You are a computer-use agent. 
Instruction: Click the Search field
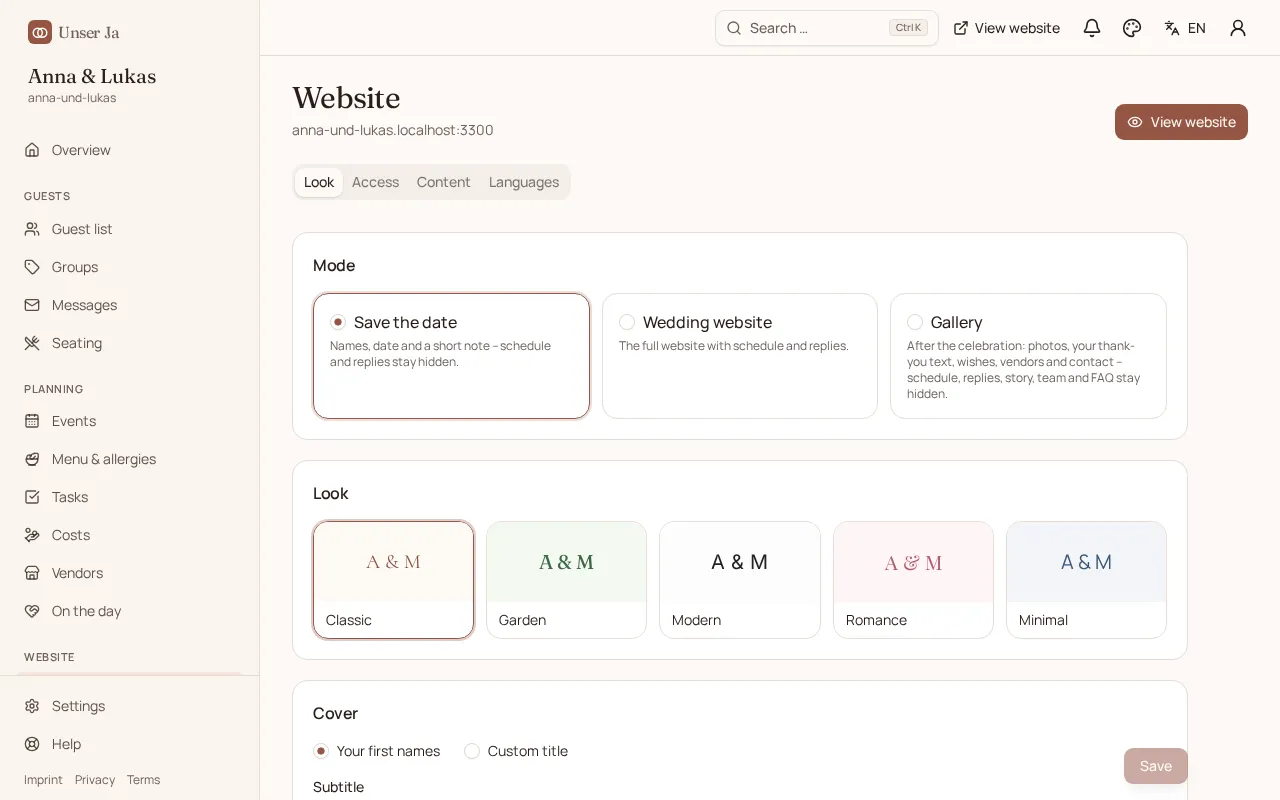827,28
